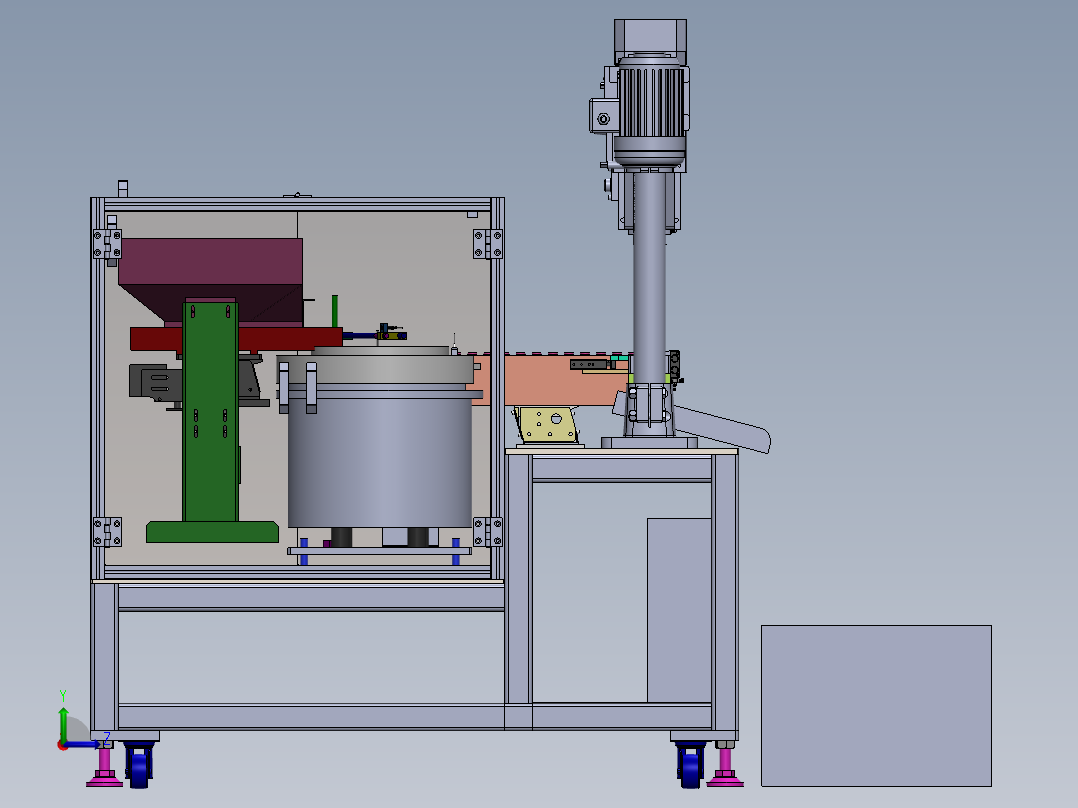Select the finned electric motor on top
1078x808 pixels.
click(x=650, y=109)
